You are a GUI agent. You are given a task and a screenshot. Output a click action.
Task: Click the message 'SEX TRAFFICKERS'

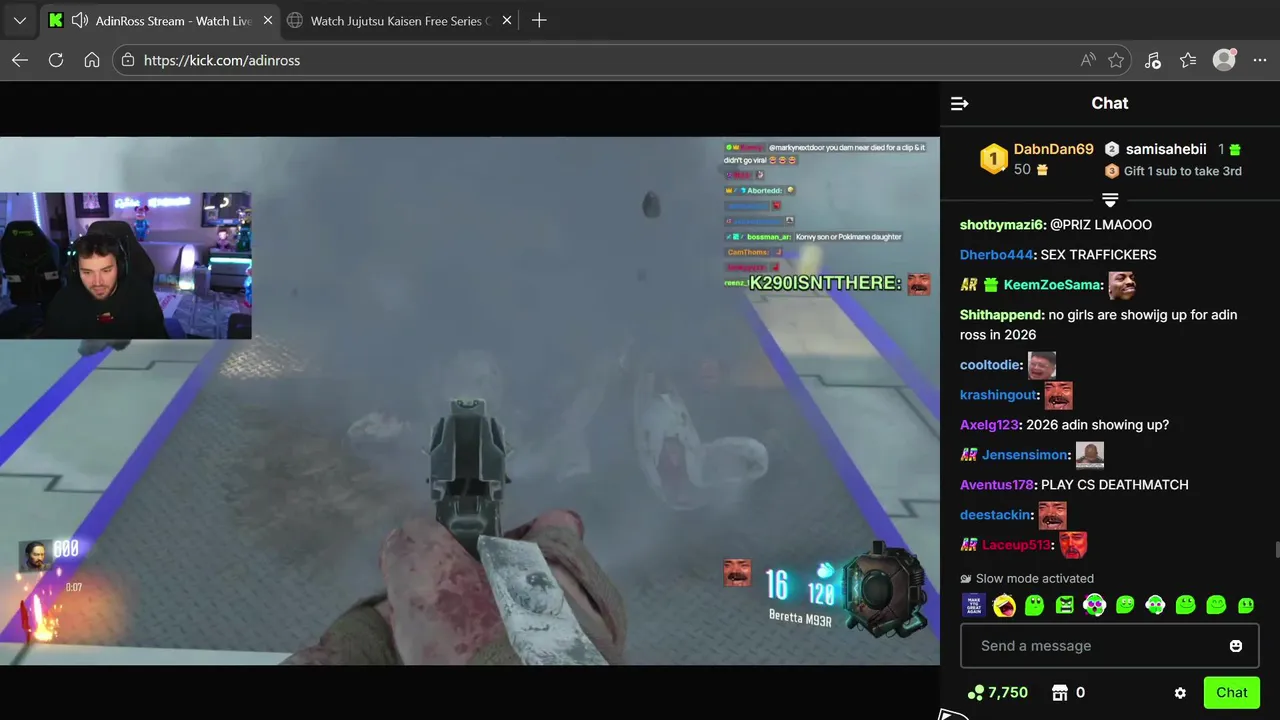[1099, 255]
